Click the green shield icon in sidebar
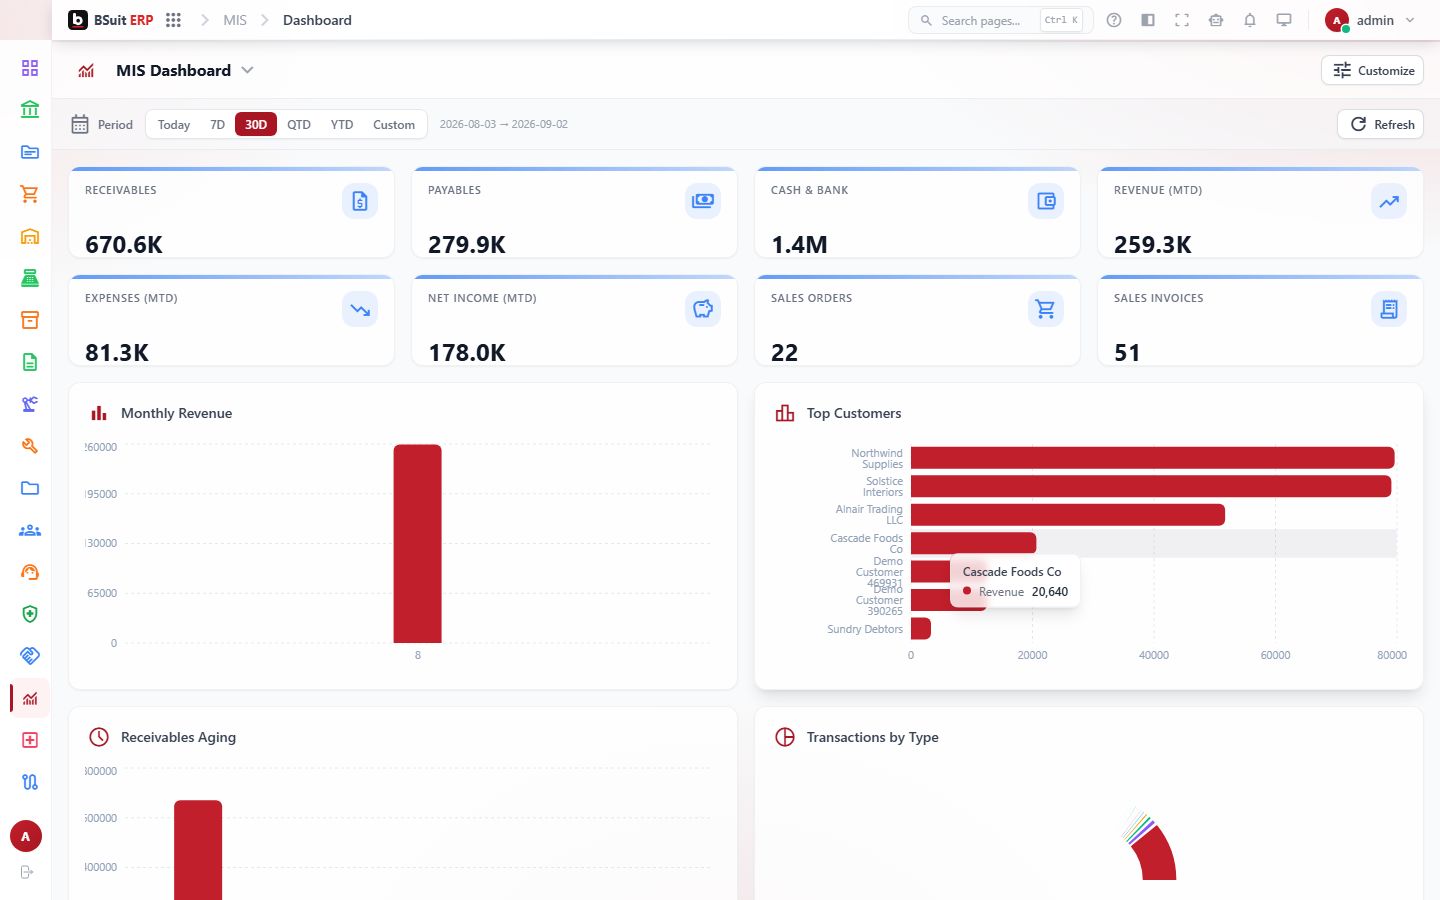Image resolution: width=1440 pixels, height=900 pixels. point(30,614)
